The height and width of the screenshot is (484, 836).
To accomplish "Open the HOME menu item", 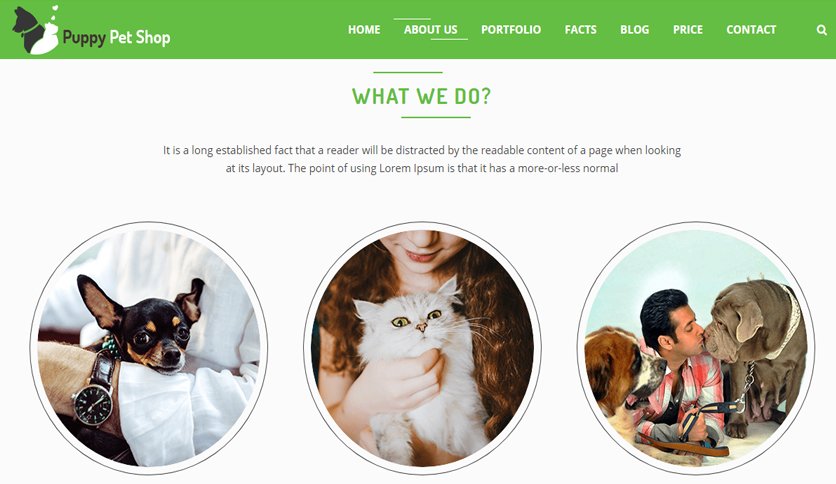I will pos(364,30).
